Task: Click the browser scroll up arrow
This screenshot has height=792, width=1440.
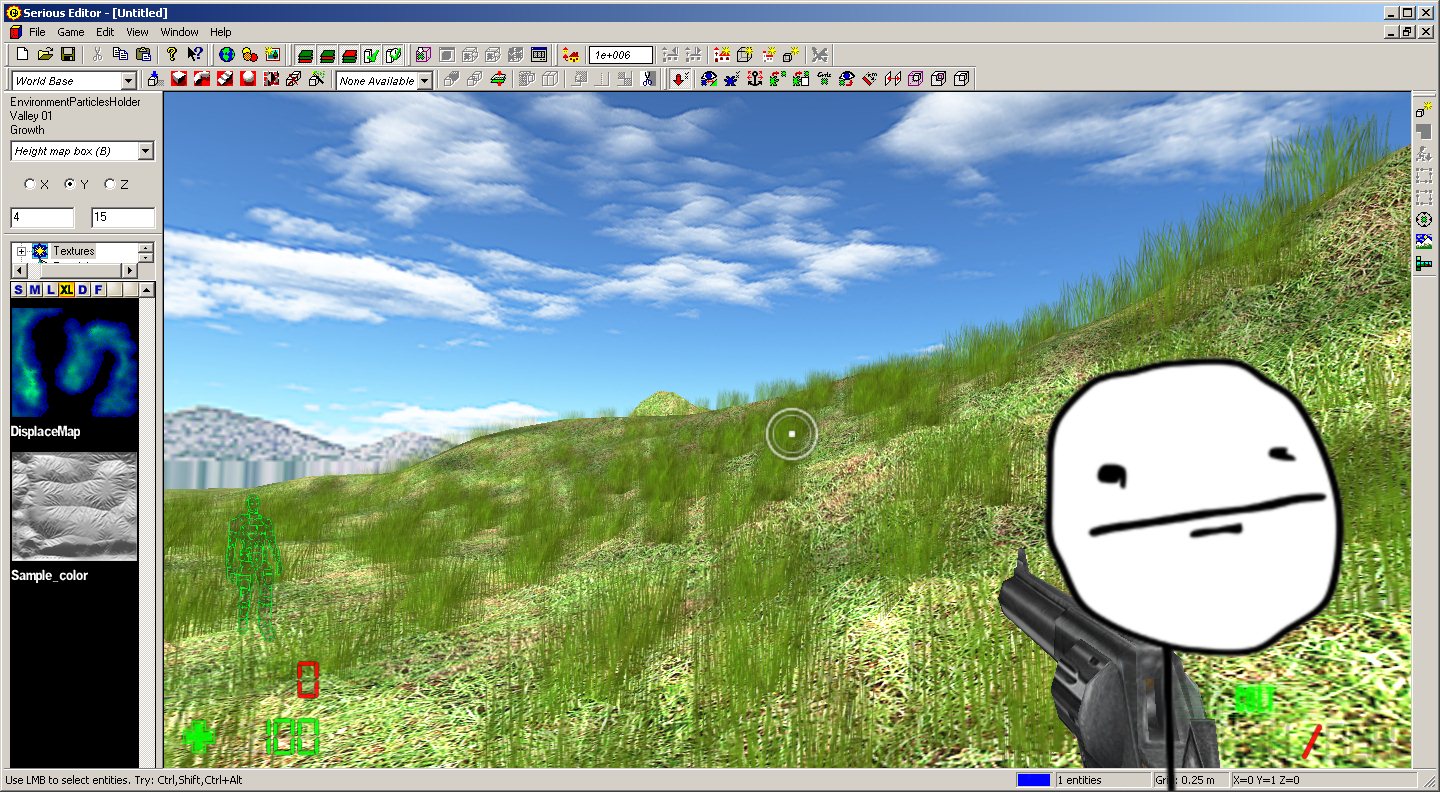Action: click(x=147, y=290)
